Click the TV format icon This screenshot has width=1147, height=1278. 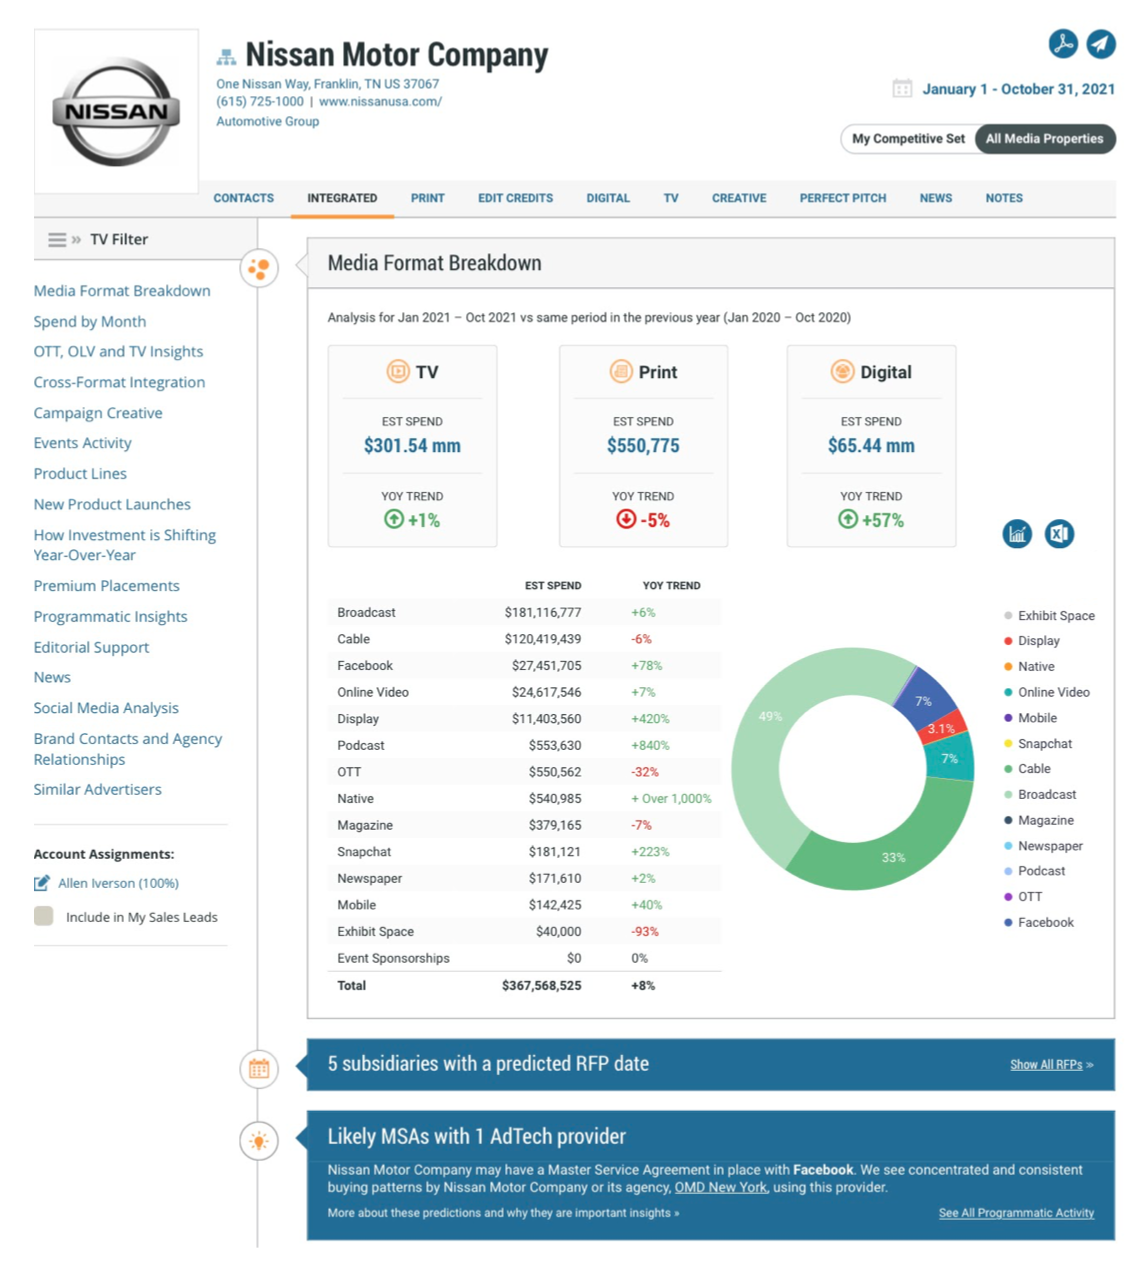coord(398,372)
